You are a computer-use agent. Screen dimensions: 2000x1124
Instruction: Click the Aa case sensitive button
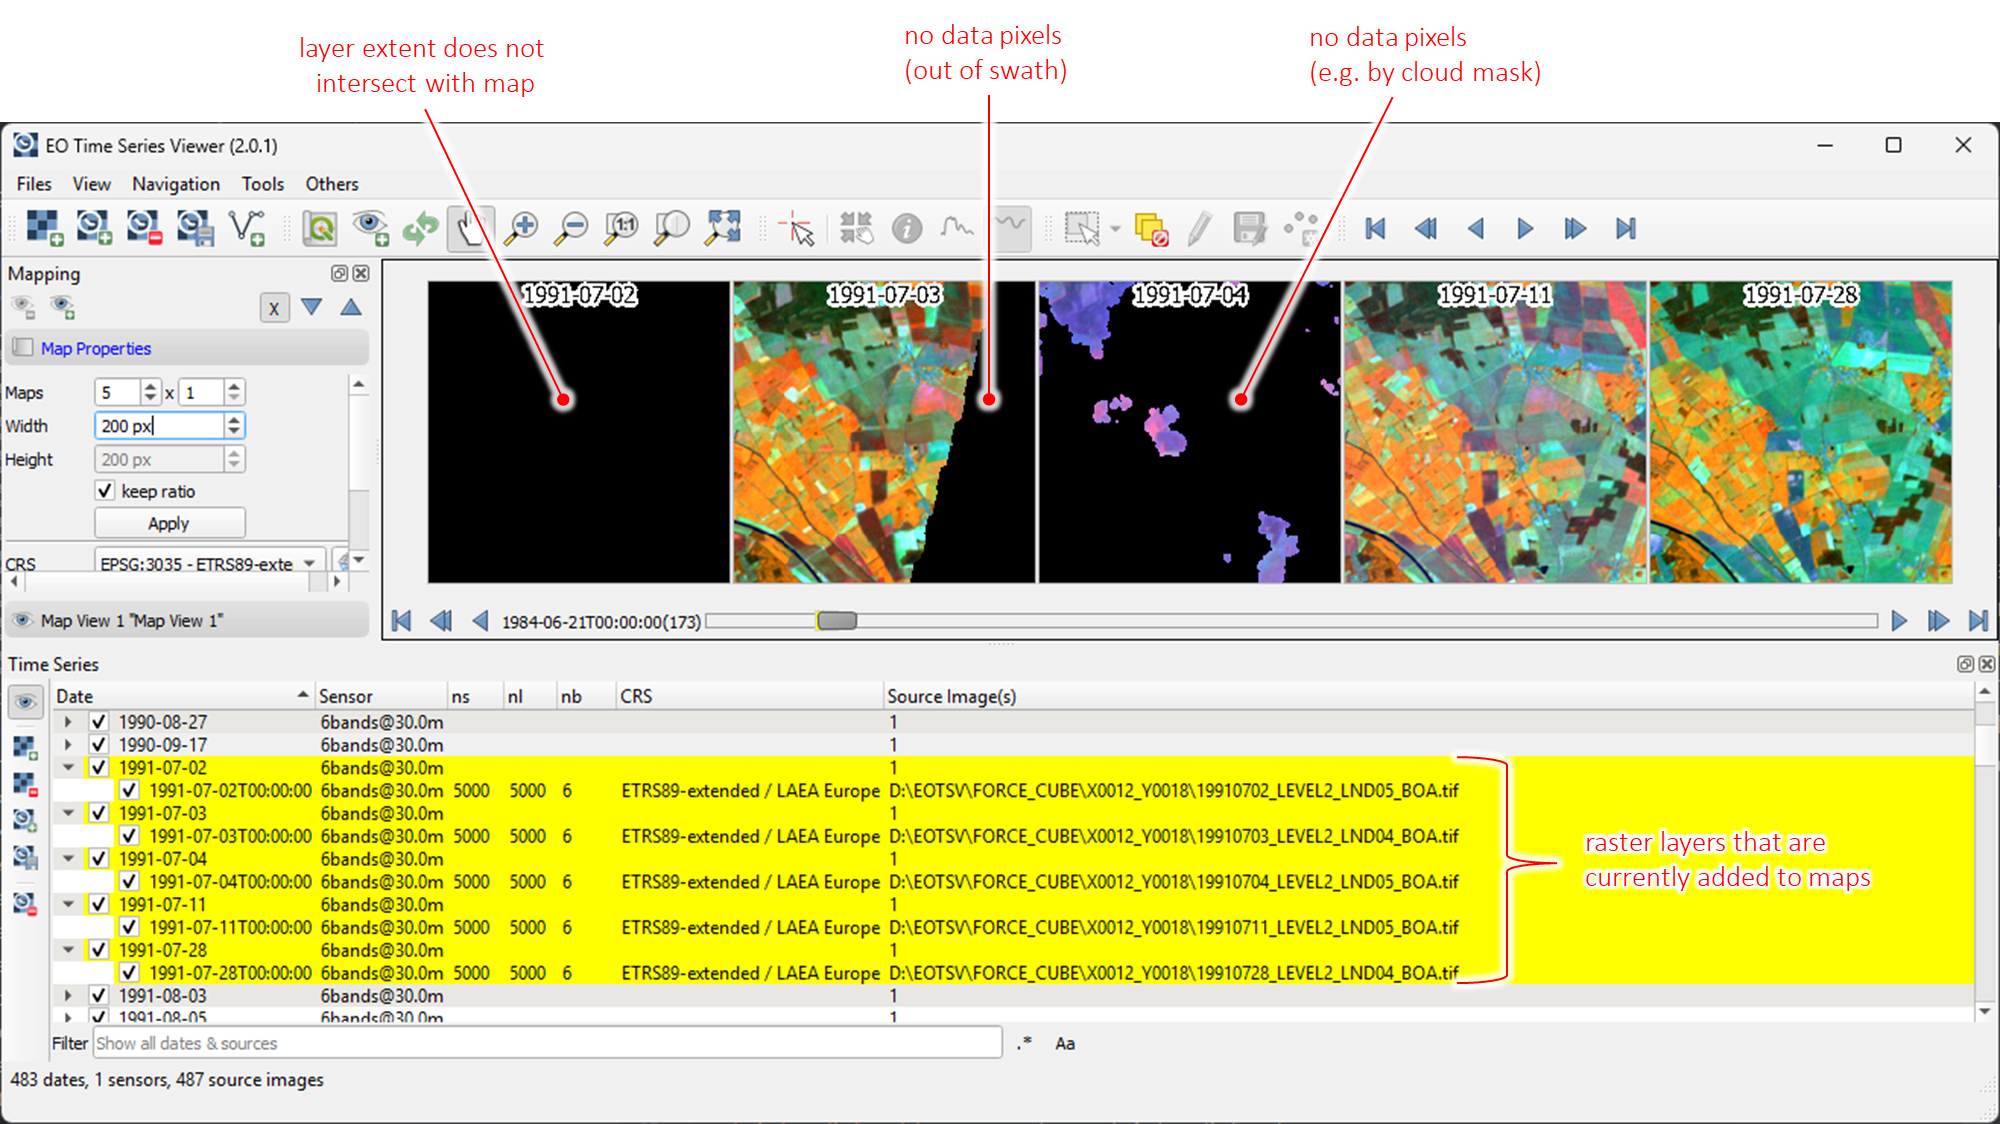click(x=1065, y=1043)
